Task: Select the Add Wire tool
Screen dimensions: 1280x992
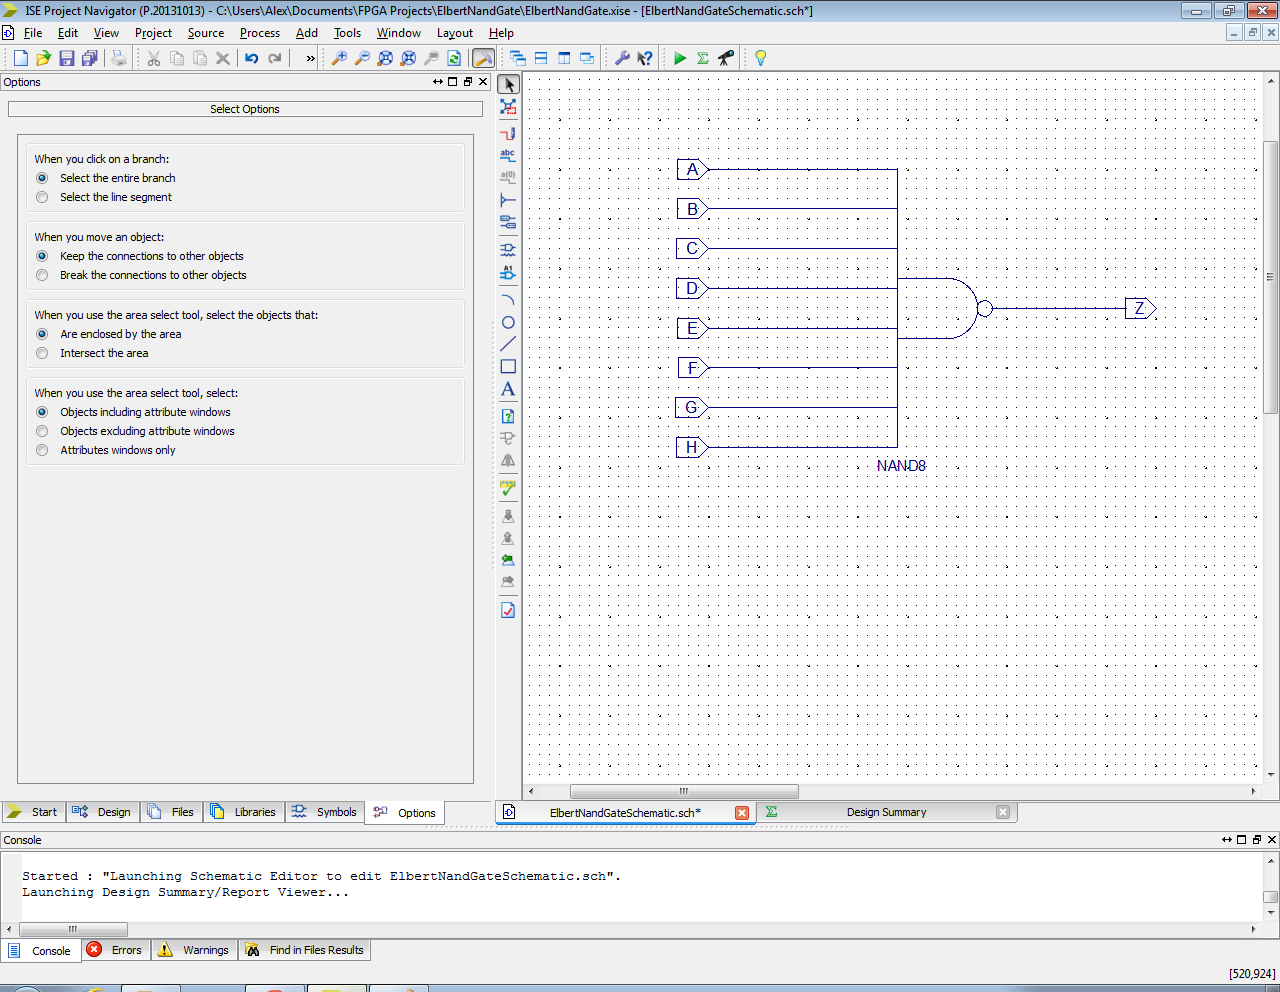Action: click(x=508, y=132)
